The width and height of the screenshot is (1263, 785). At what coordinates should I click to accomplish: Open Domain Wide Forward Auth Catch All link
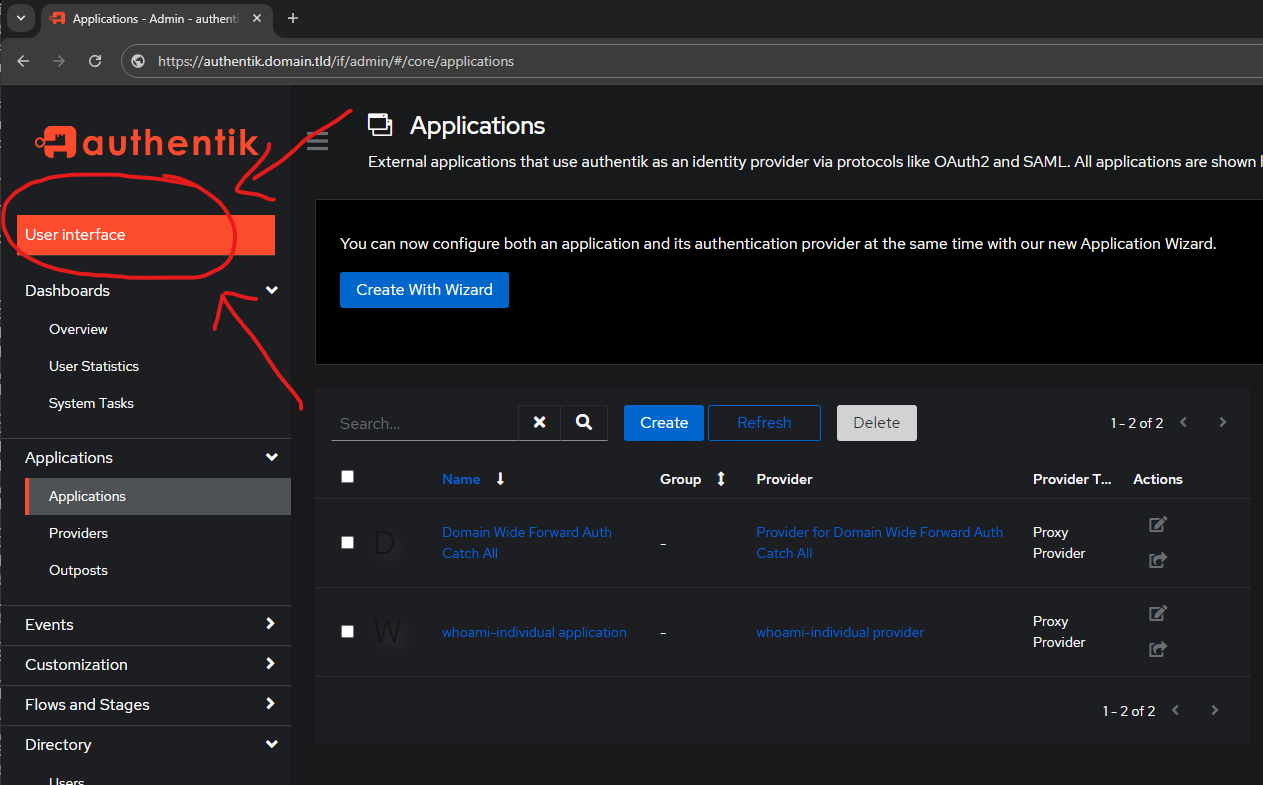(x=527, y=542)
